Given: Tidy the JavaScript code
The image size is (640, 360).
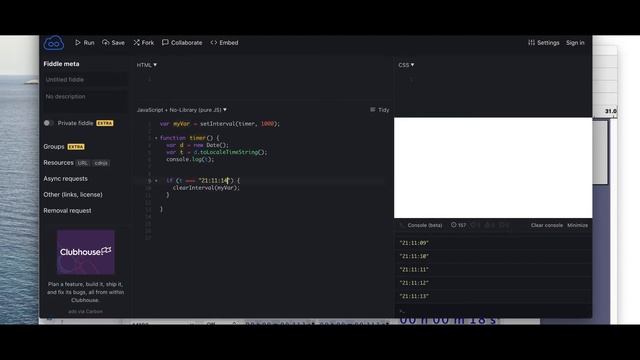Looking at the screenshot, I should click(x=380, y=110).
